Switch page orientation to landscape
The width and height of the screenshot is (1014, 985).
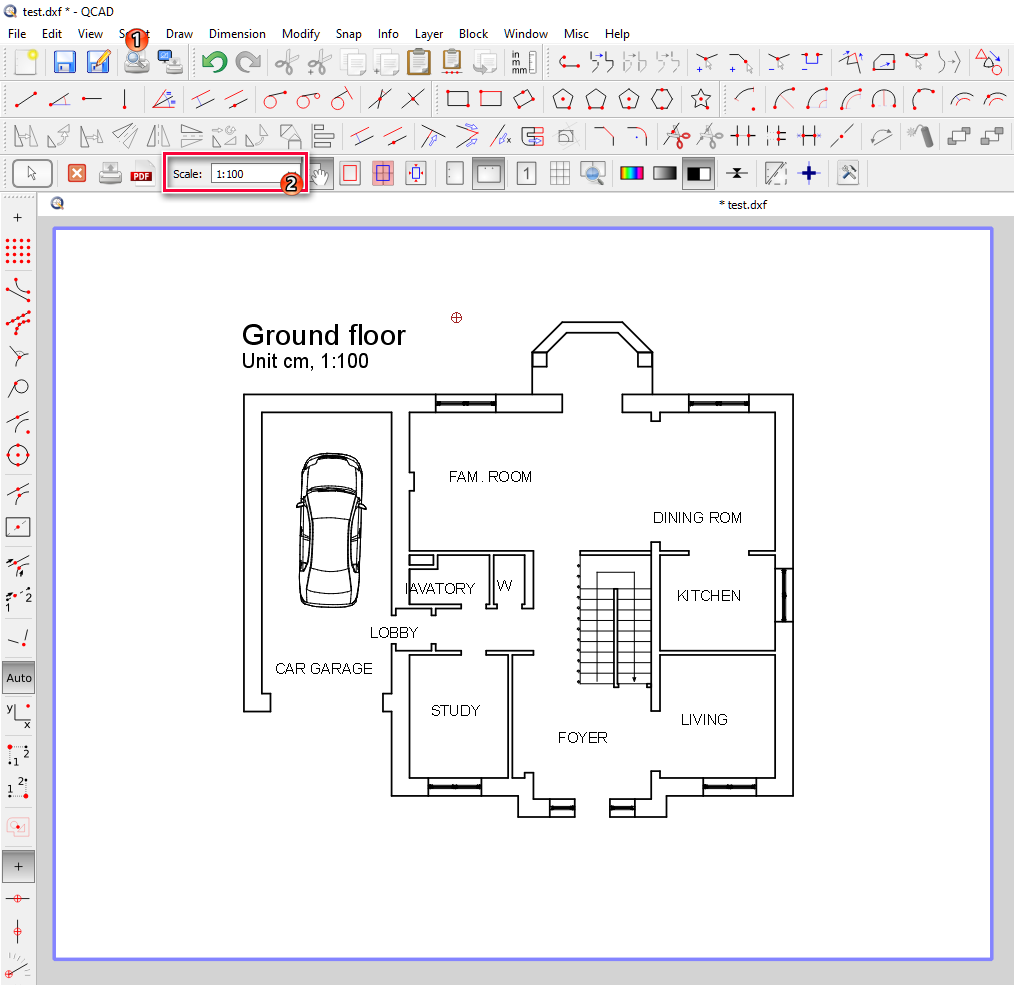pyautogui.click(x=488, y=173)
